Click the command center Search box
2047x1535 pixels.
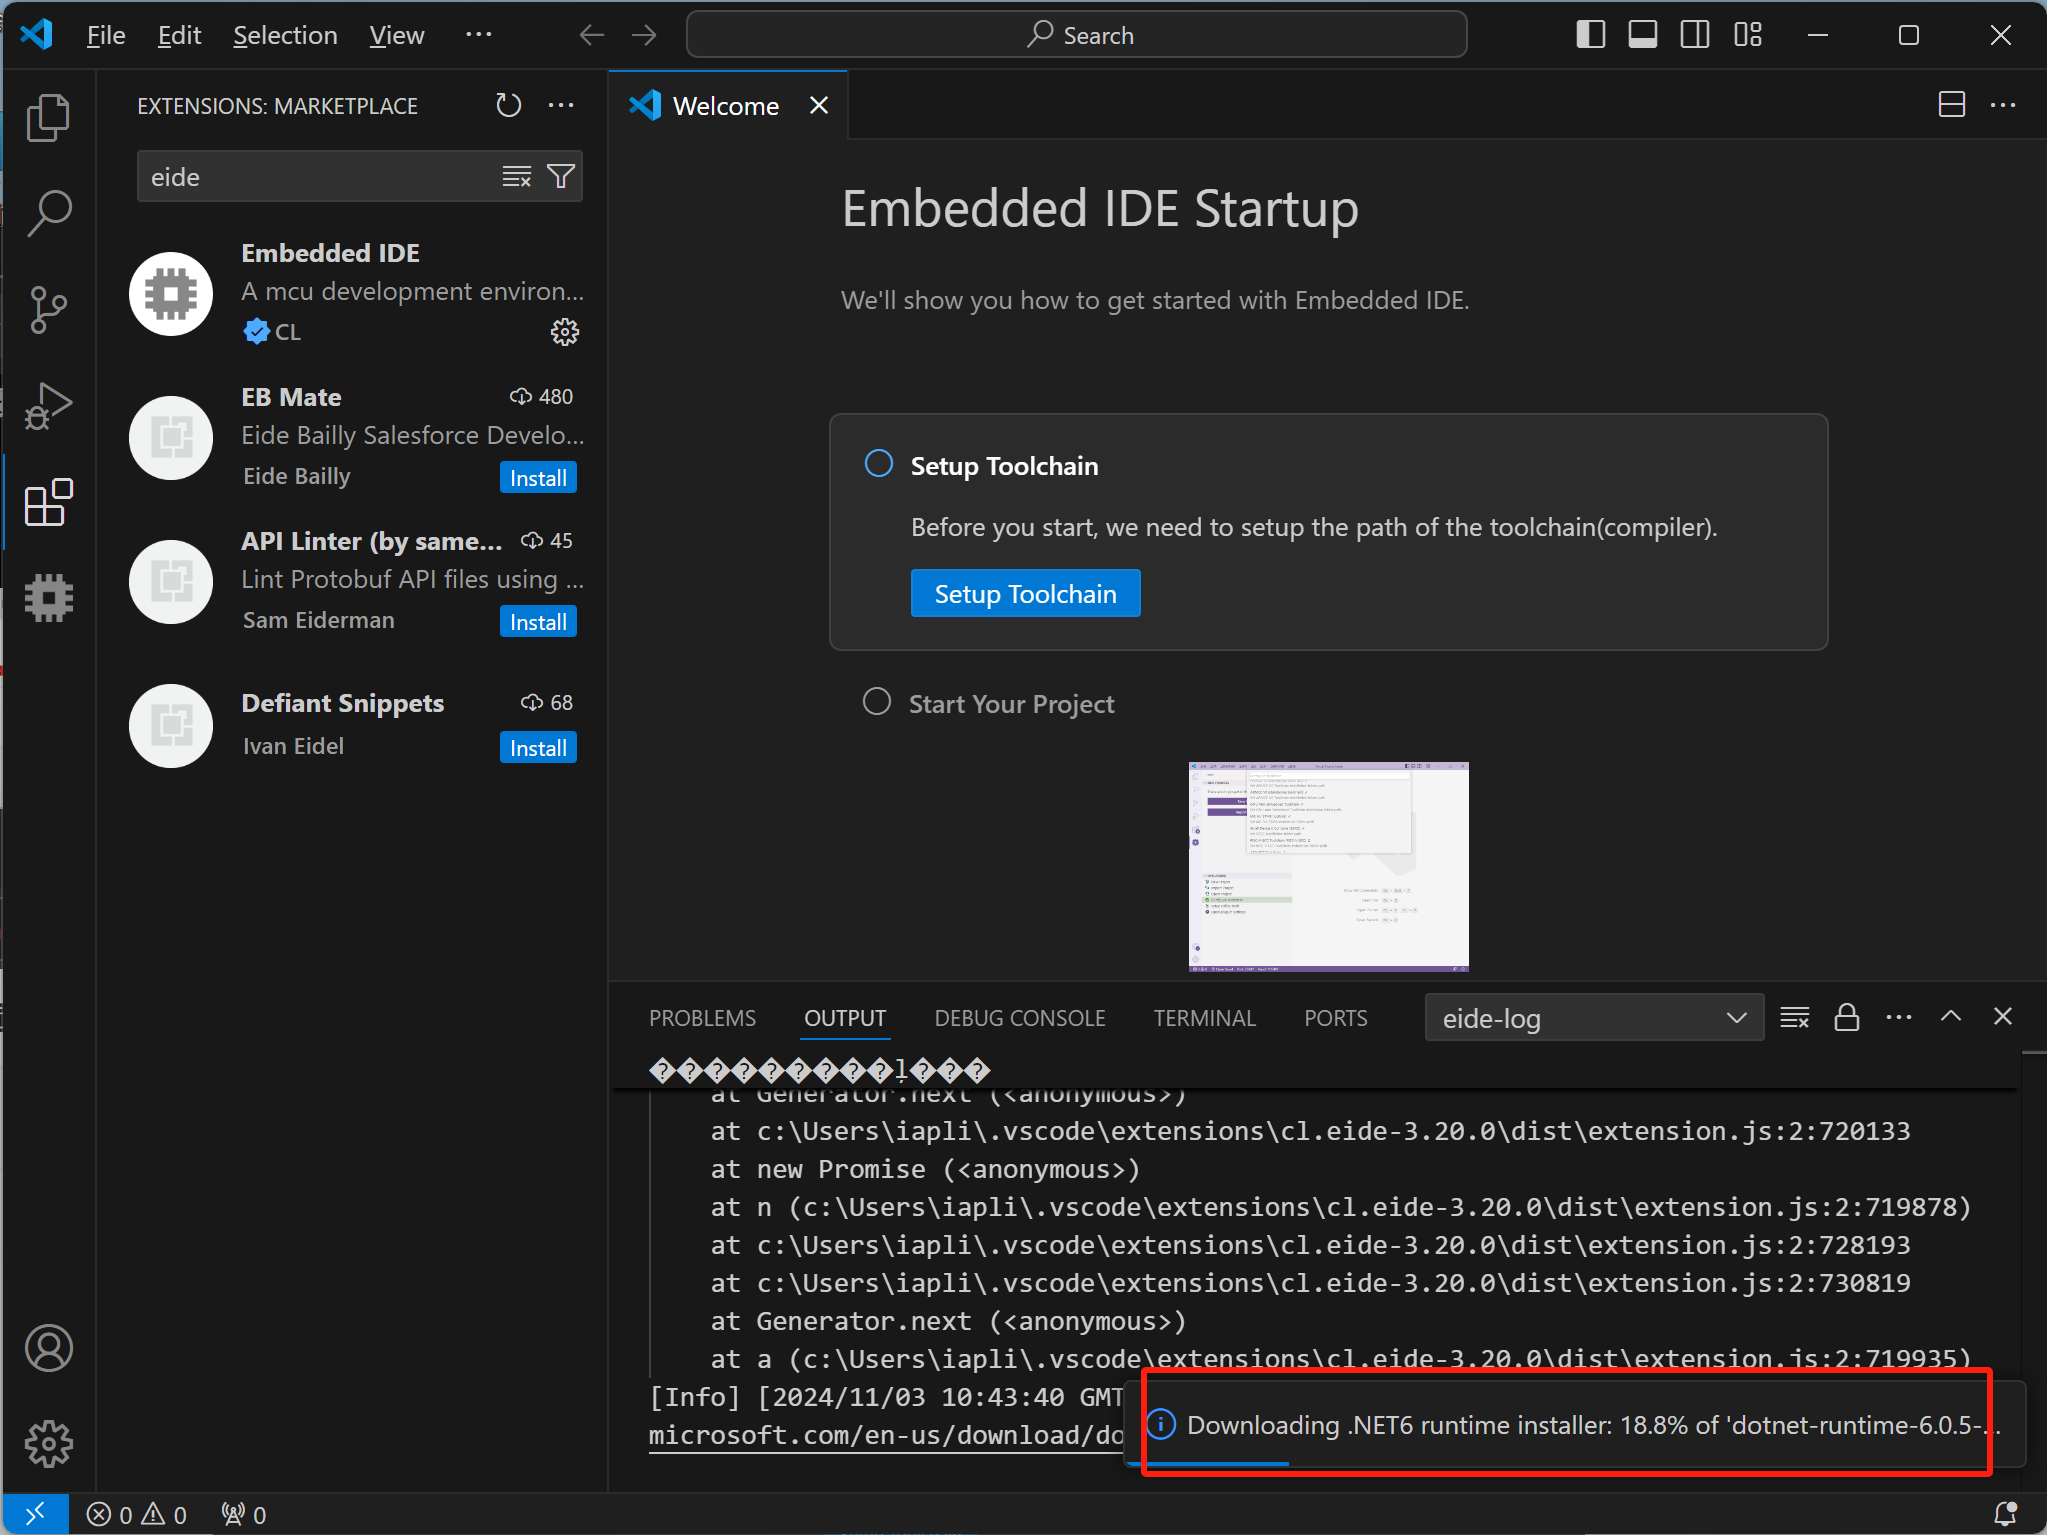point(1077,35)
